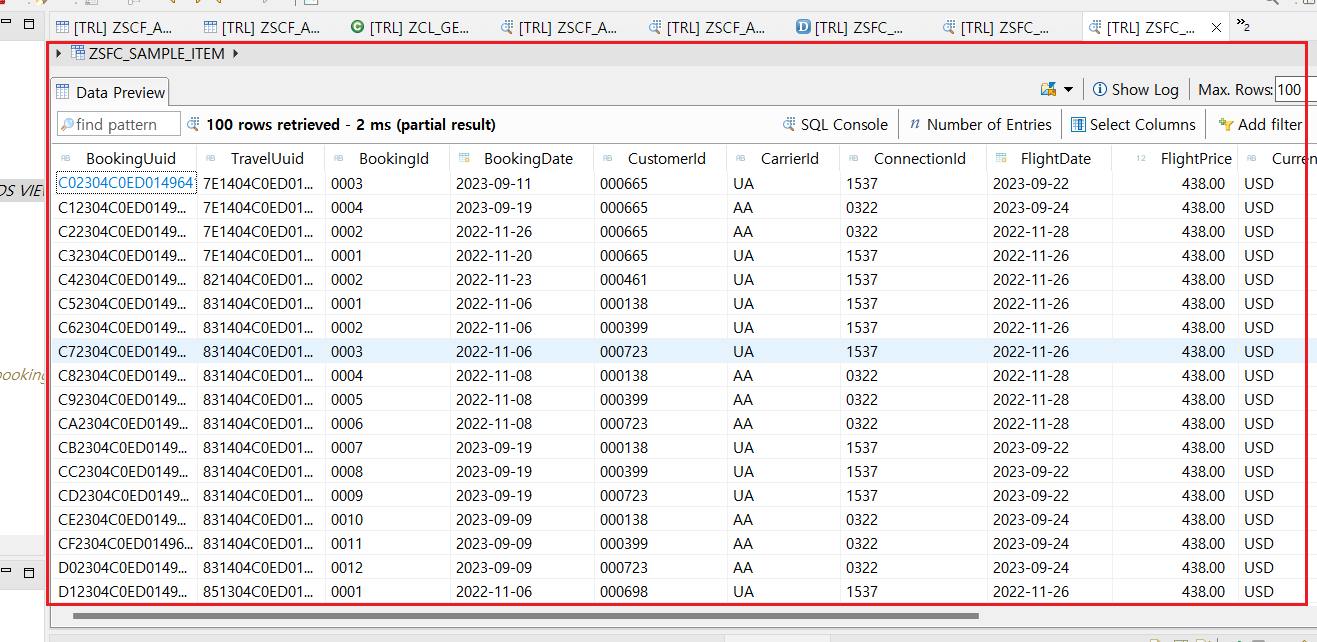Select the Data Preview tab

(x=110, y=92)
